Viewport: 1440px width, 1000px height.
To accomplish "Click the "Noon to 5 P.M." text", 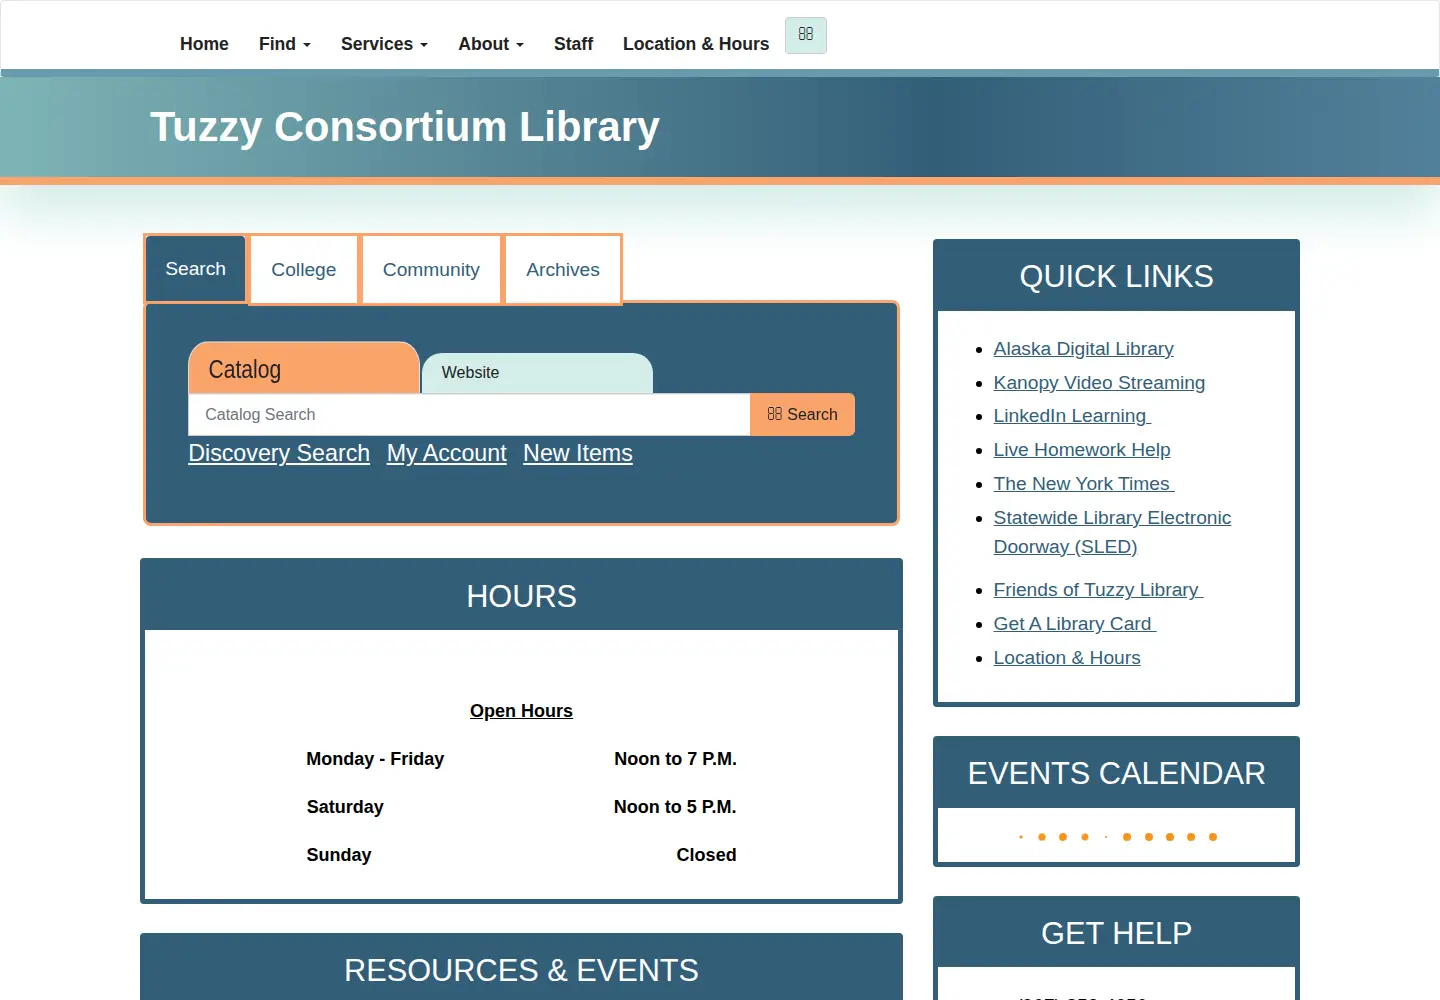I will tap(675, 807).
